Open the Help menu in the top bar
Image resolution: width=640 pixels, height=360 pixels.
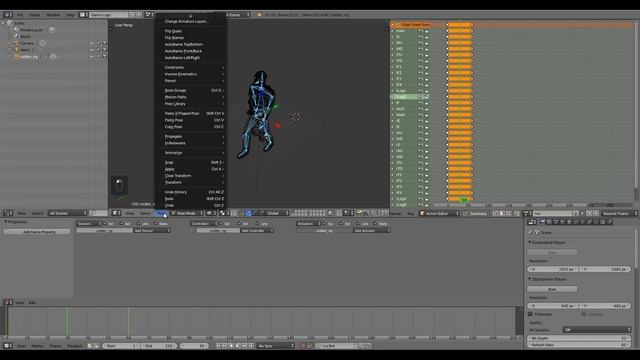tap(70, 15)
